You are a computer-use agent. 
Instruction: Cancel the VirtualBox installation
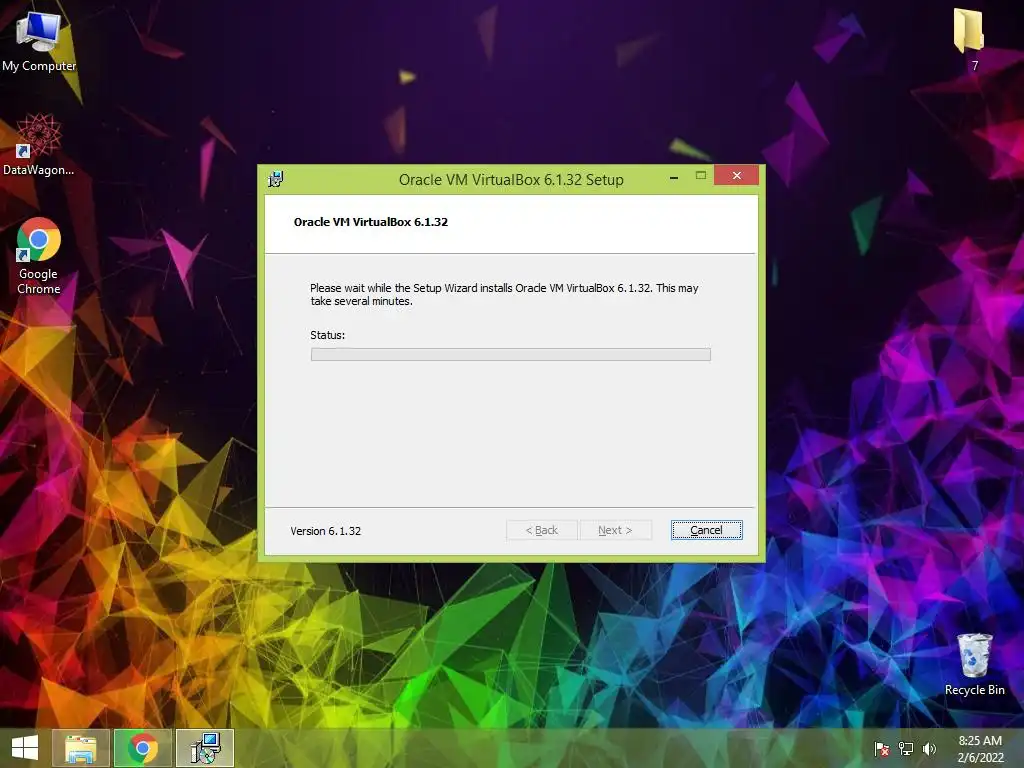point(706,530)
